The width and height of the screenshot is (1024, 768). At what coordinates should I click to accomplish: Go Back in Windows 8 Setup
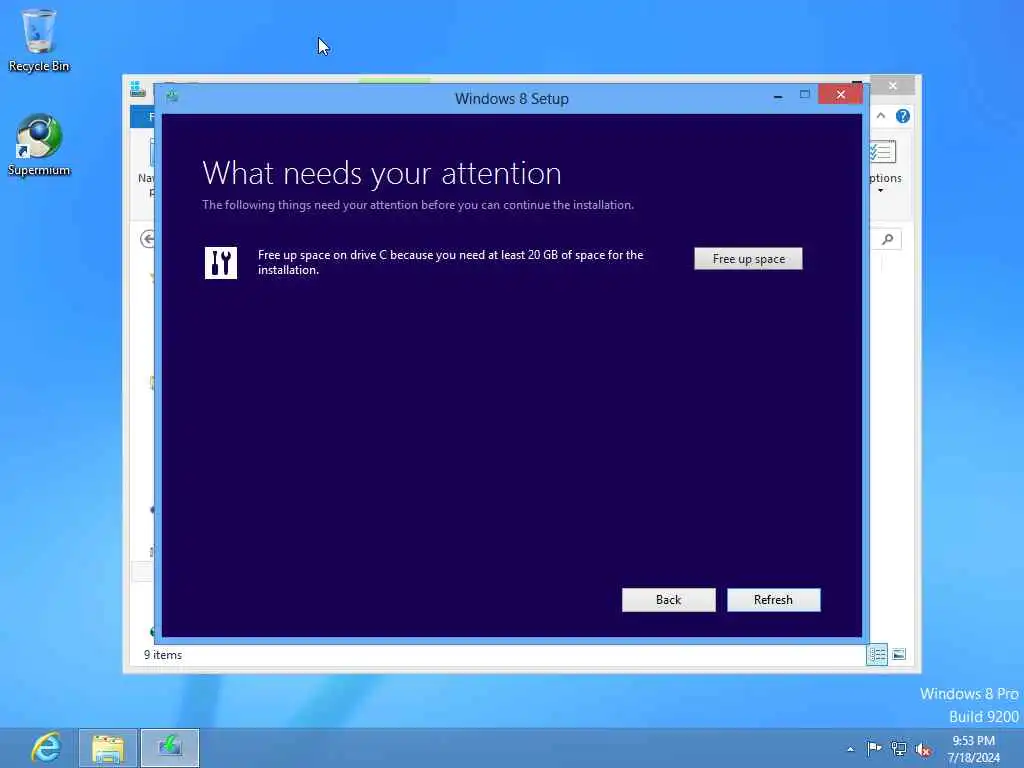(x=668, y=600)
